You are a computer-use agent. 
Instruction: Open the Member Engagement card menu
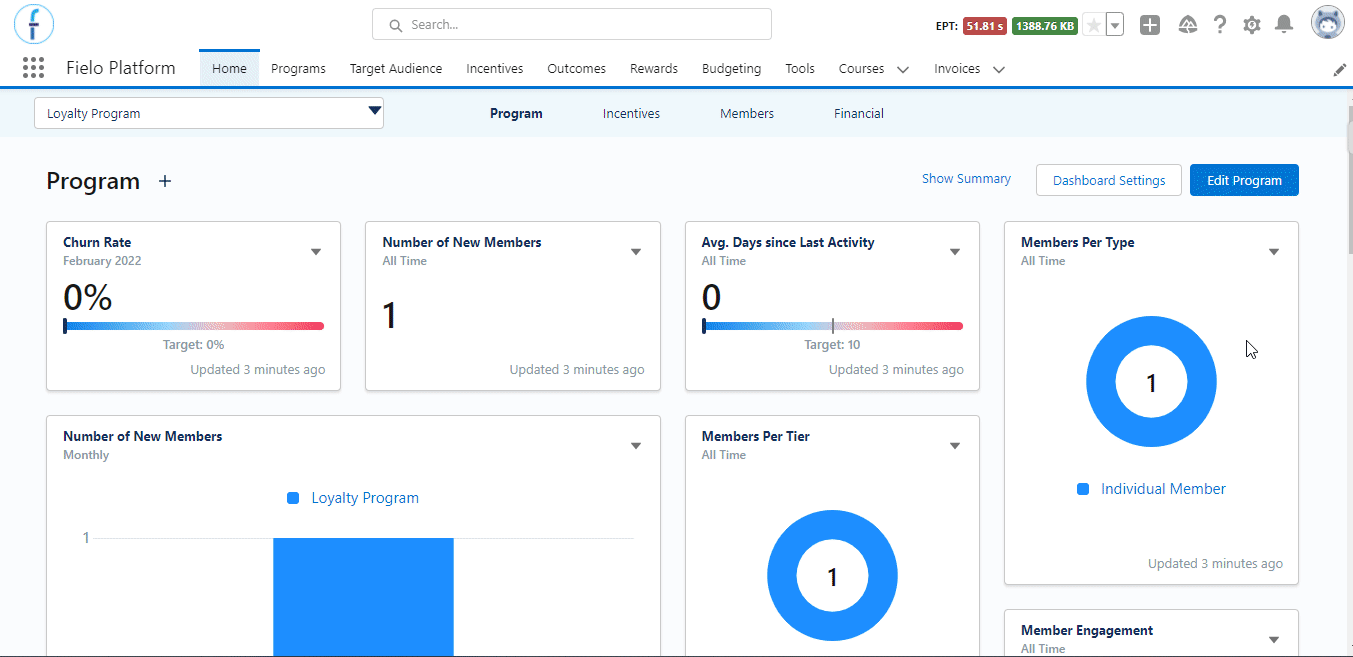pos(1274,640)
